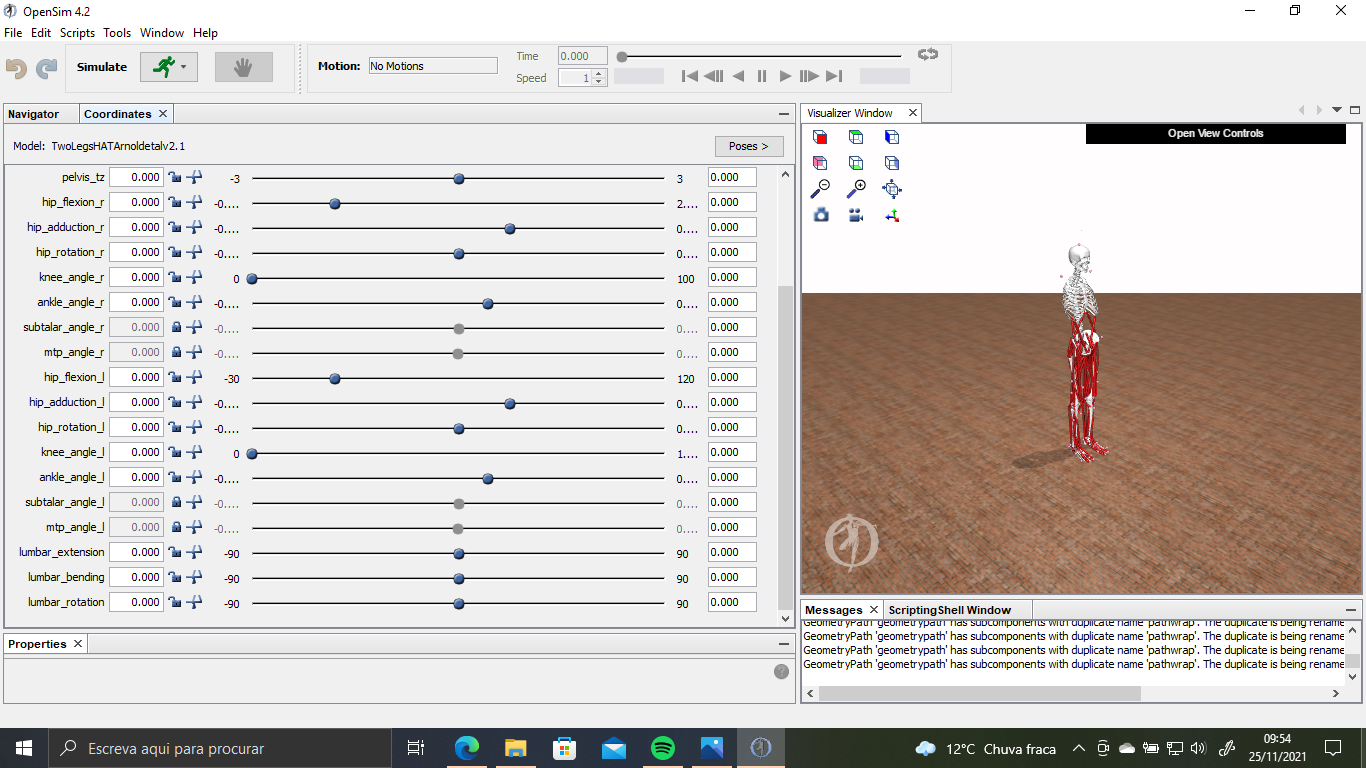Open the help icon in Properties panel
This screenshot has width=1366, height=768.
tap(782, 671)
